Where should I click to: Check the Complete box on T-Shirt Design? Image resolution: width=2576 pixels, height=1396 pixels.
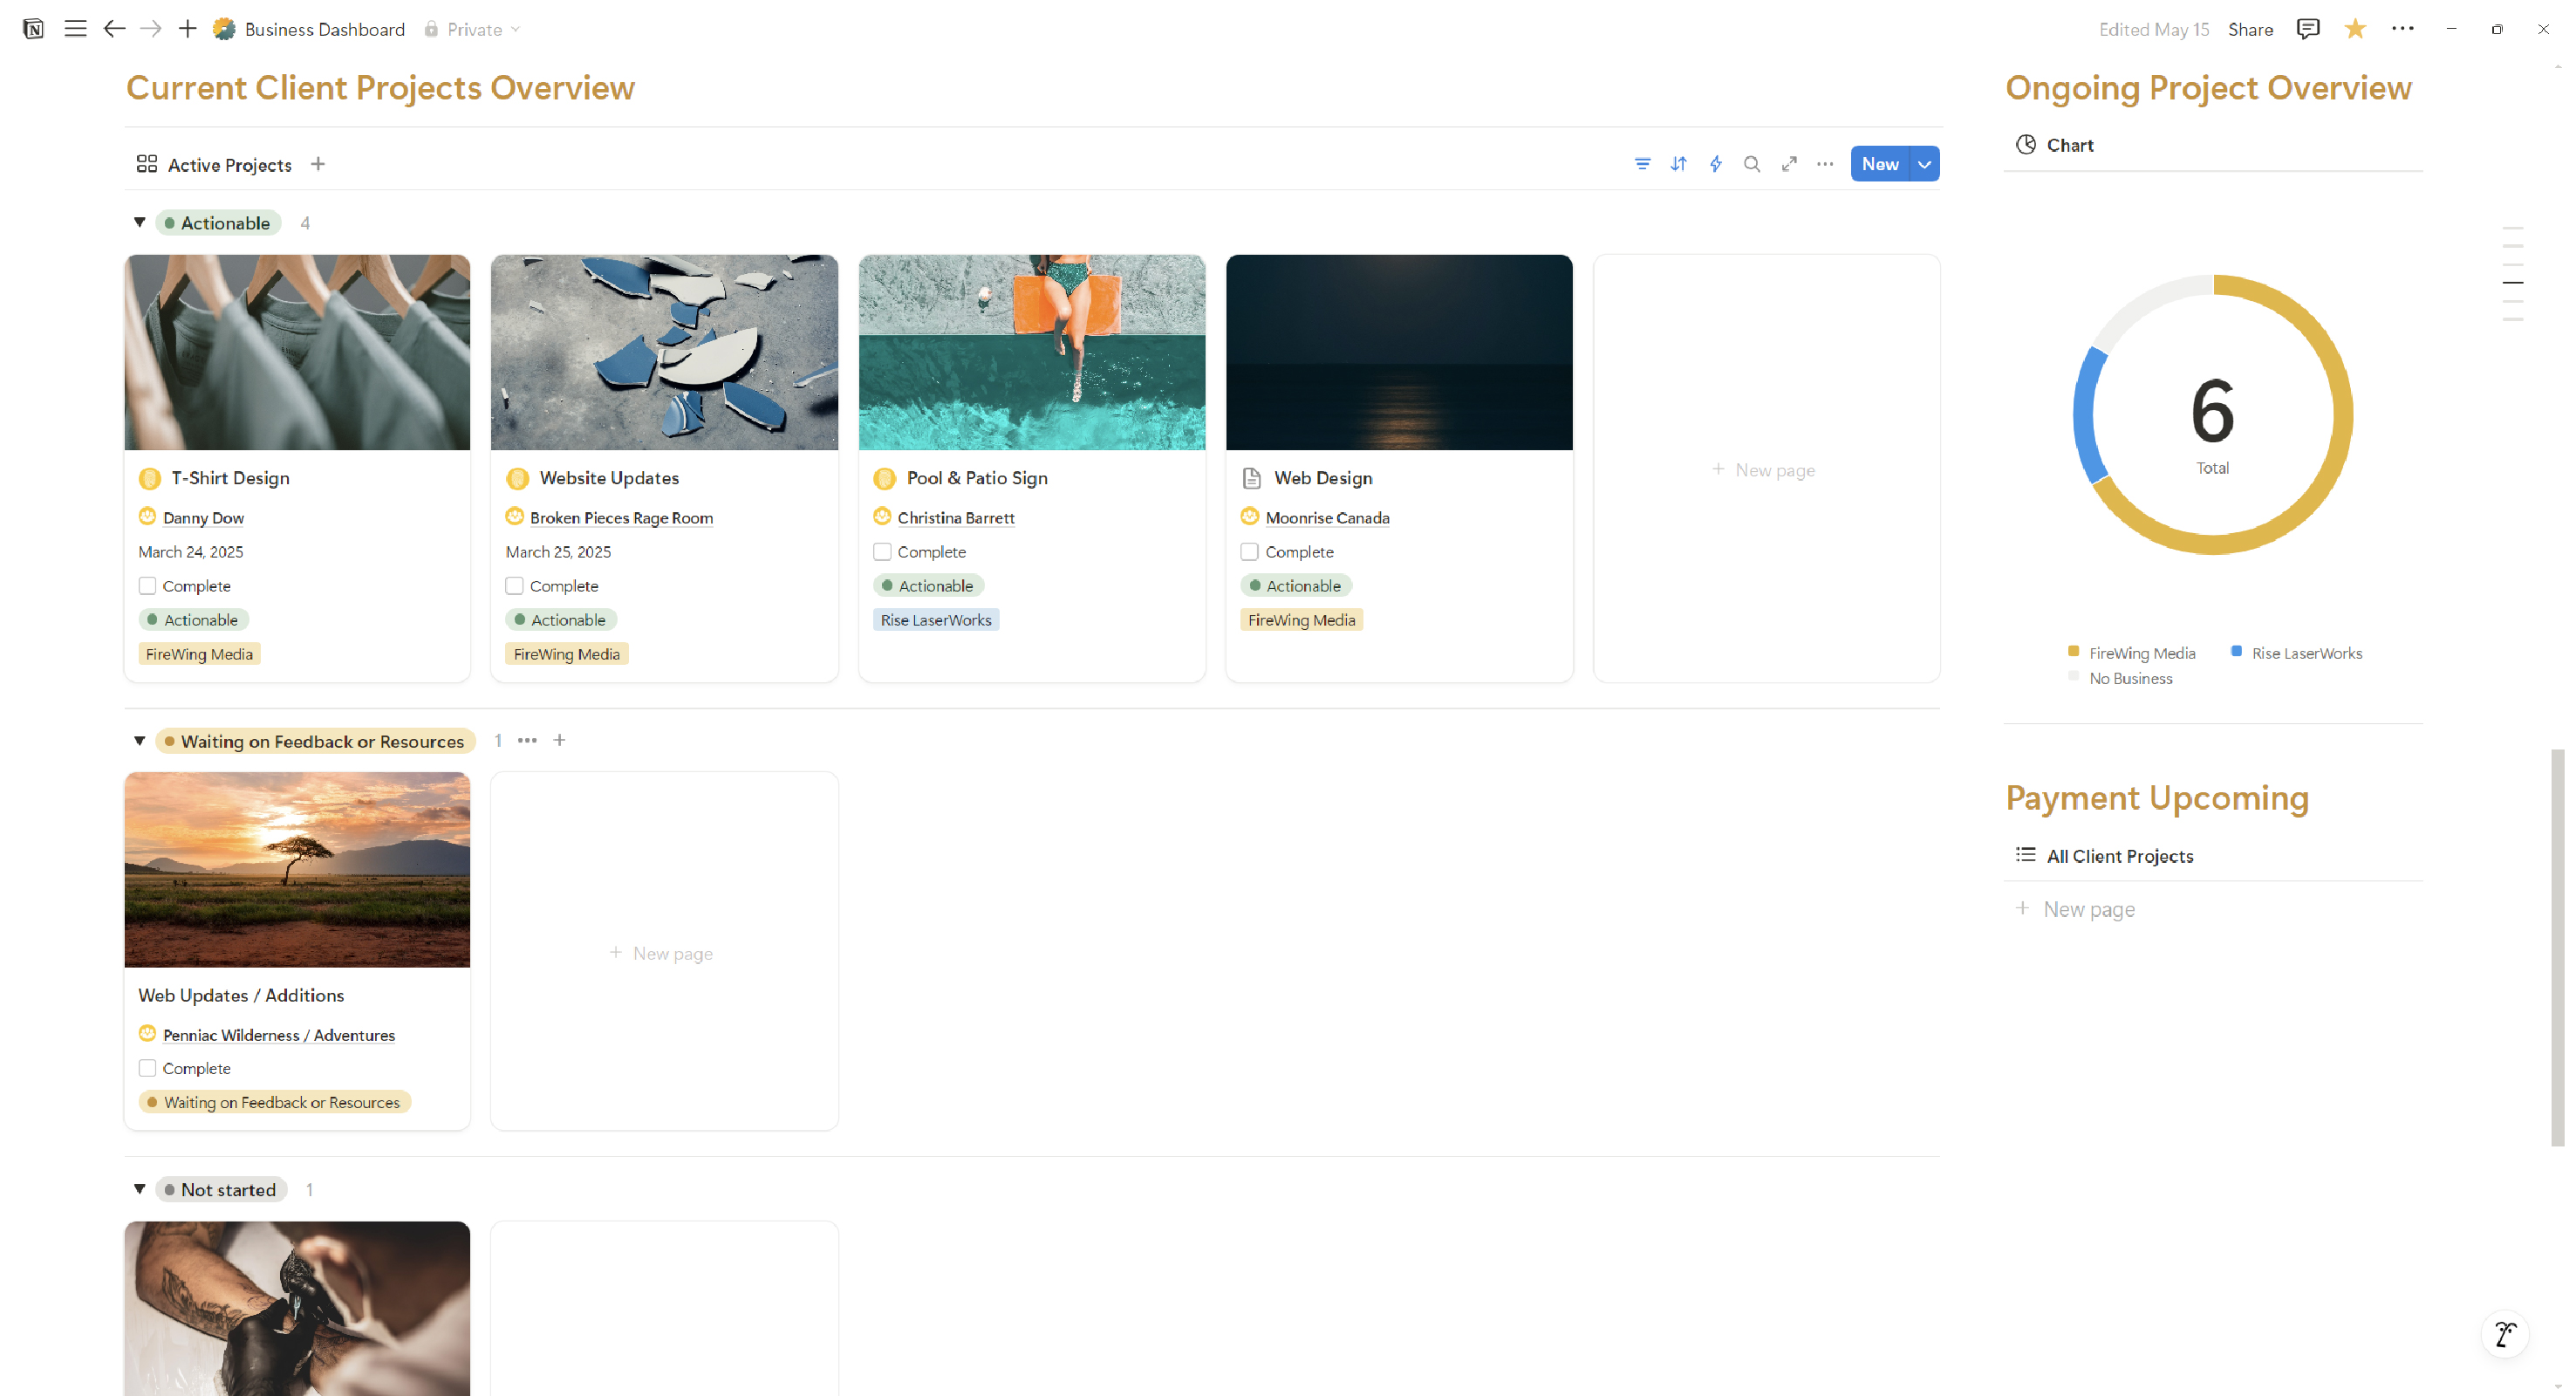tap(147, 586)
